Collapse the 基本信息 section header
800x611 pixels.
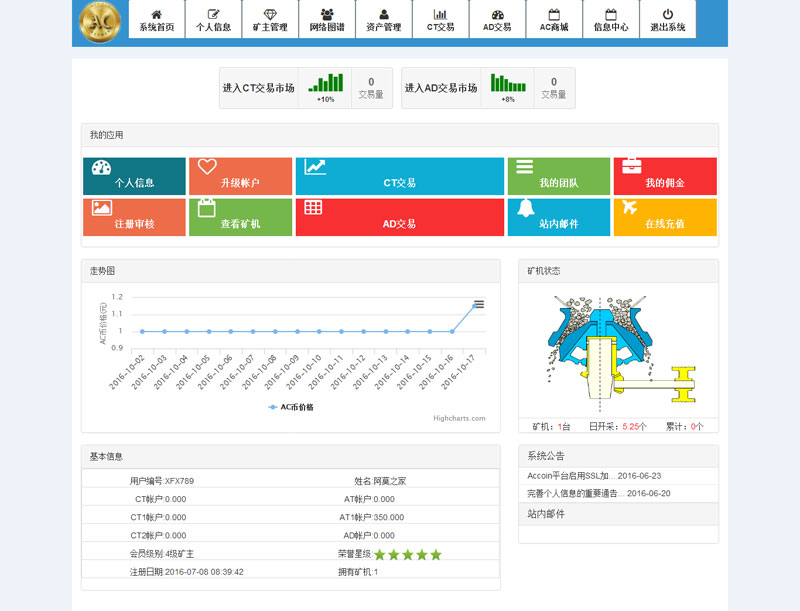tap(109, 456)
